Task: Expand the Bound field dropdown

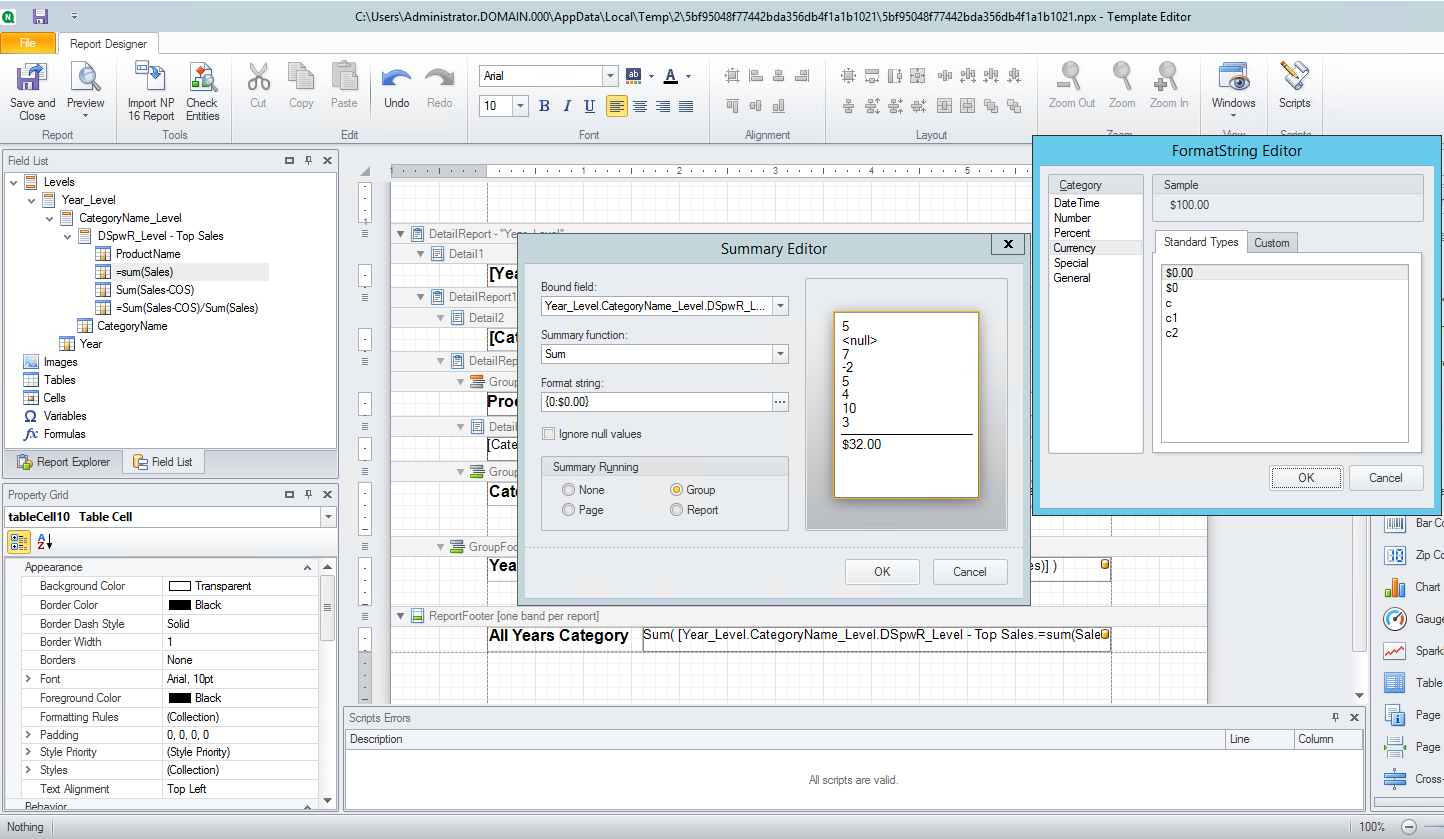Action: click(x=780, y=306)
